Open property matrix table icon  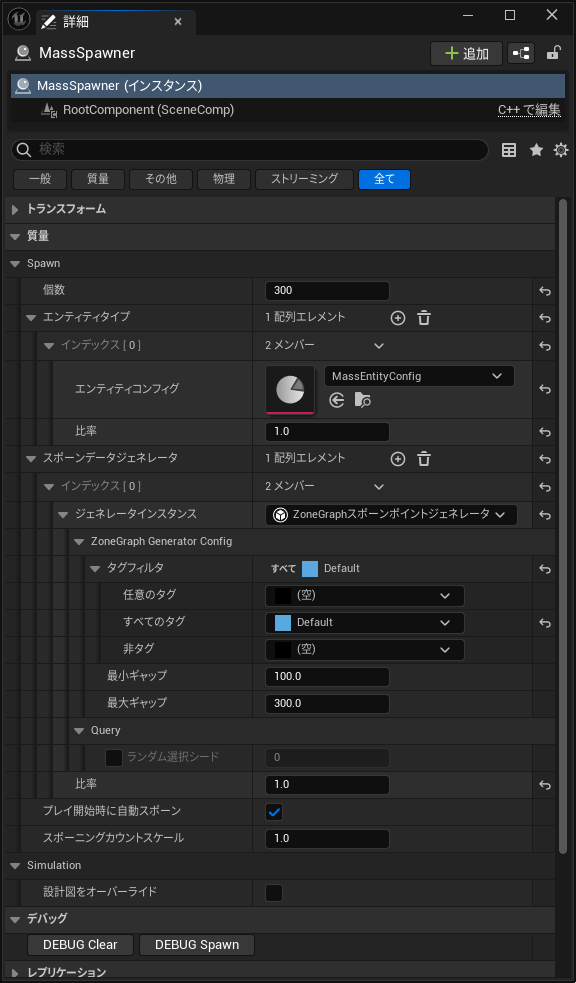[x=510, y=150]
